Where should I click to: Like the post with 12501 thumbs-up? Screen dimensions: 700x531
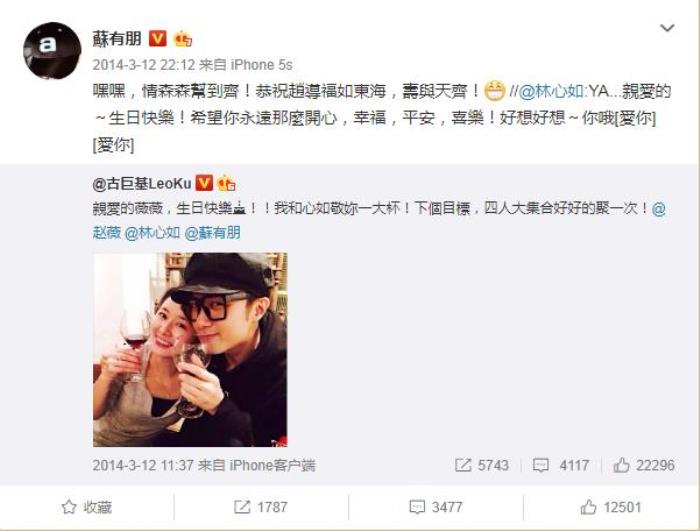611,507
